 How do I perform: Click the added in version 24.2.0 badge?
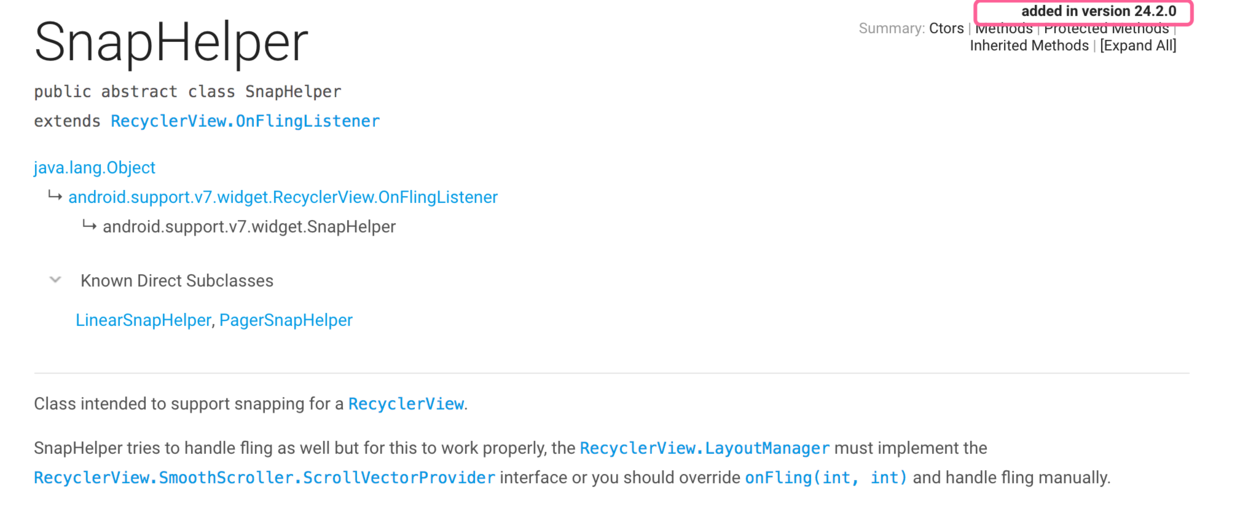(x=1084, y=12)
